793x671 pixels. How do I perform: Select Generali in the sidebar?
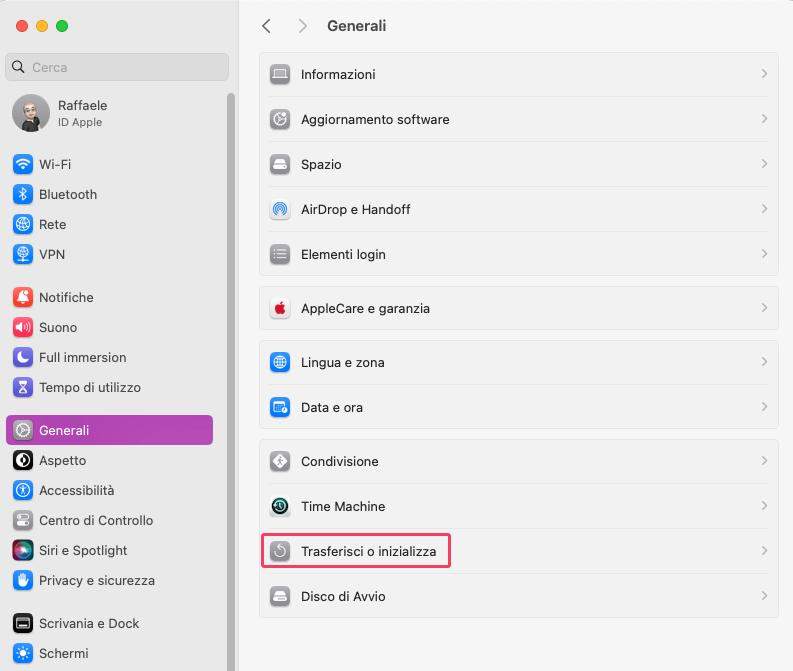tap(109, 430)
